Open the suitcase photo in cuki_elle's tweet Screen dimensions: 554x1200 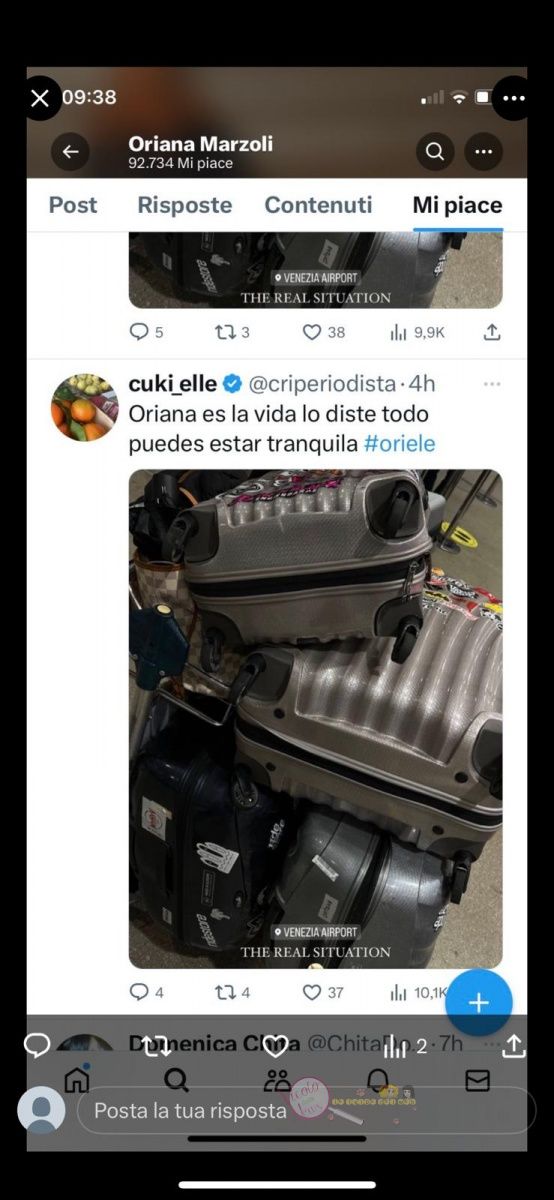(315, 719)
